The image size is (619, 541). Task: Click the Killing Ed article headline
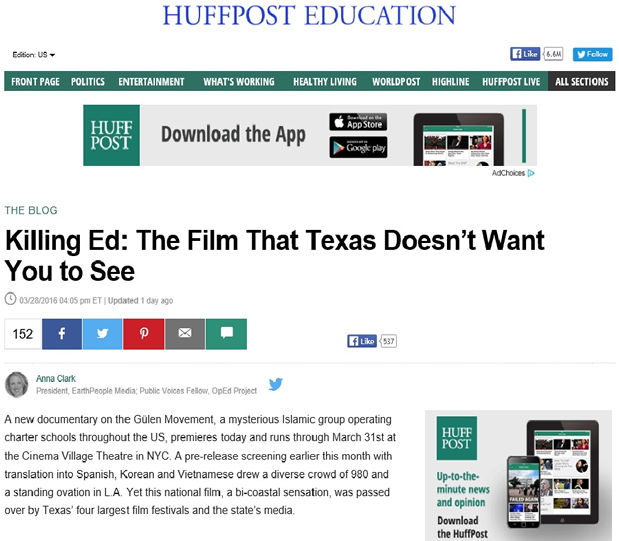(274, 255)
